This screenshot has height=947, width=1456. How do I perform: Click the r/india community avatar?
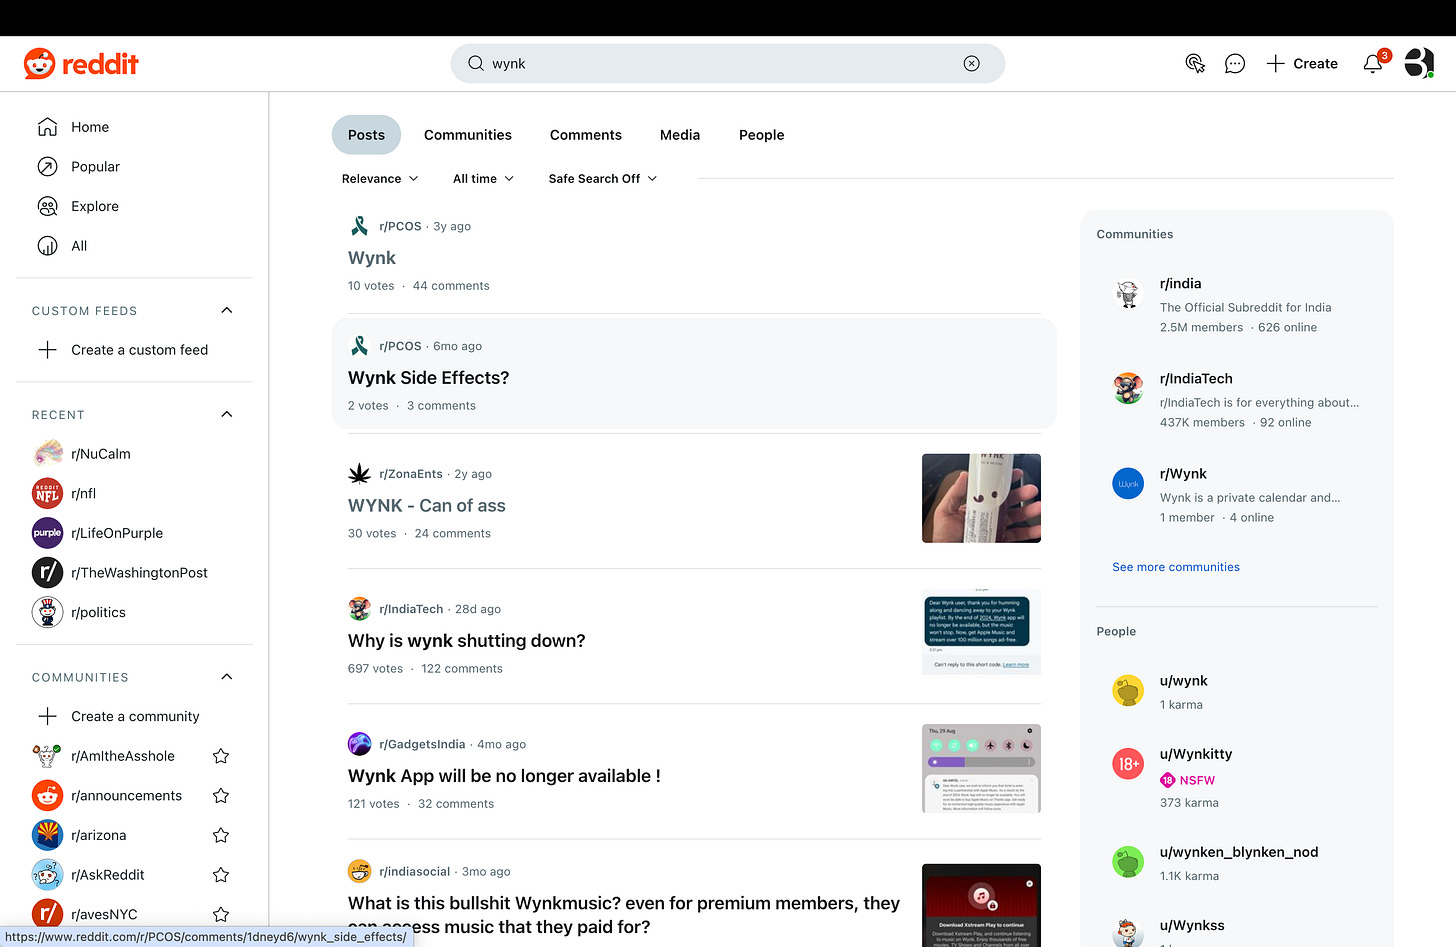(x=1128, y=294)
